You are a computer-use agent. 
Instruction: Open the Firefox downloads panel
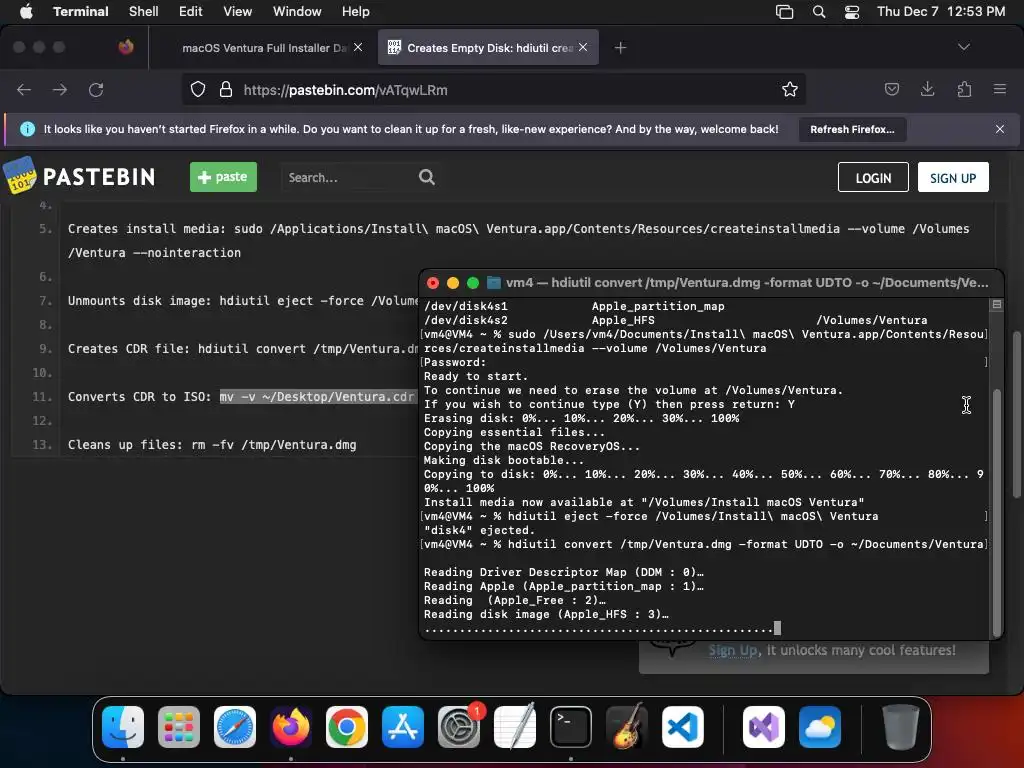[x=927, y=89]
